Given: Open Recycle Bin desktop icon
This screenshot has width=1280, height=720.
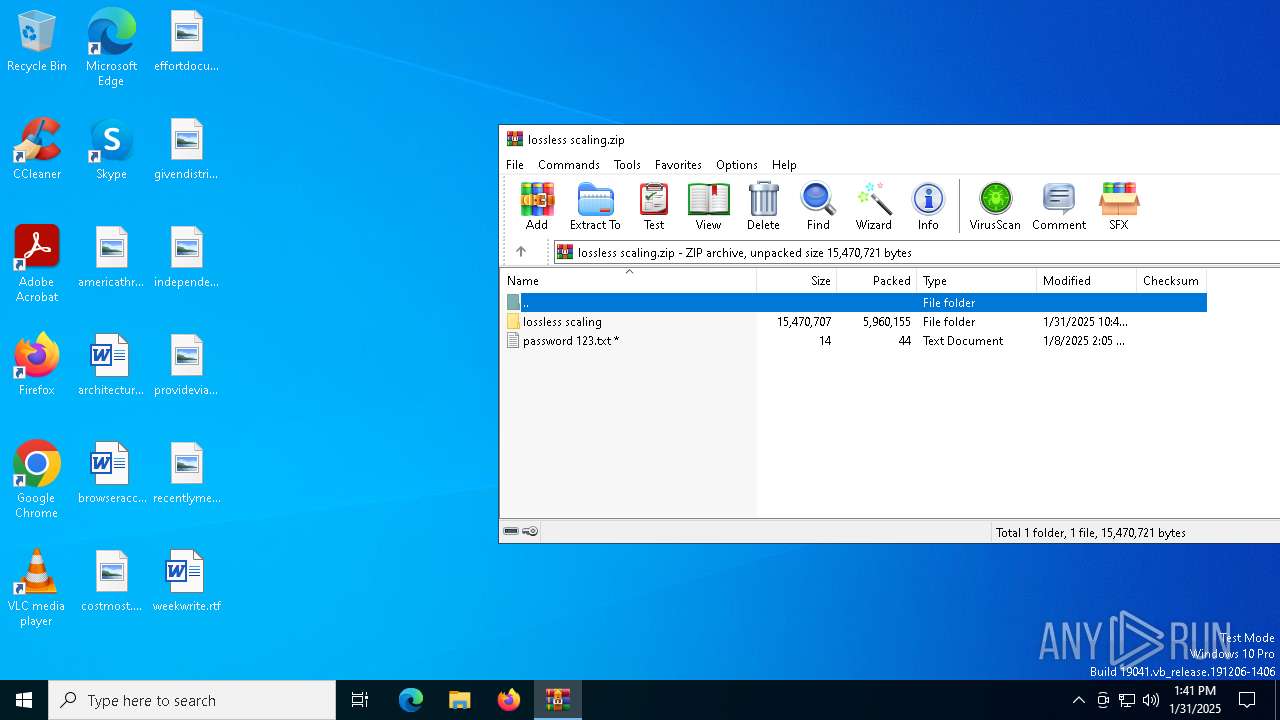Looking at the screenshot, I should pos(37,41).
